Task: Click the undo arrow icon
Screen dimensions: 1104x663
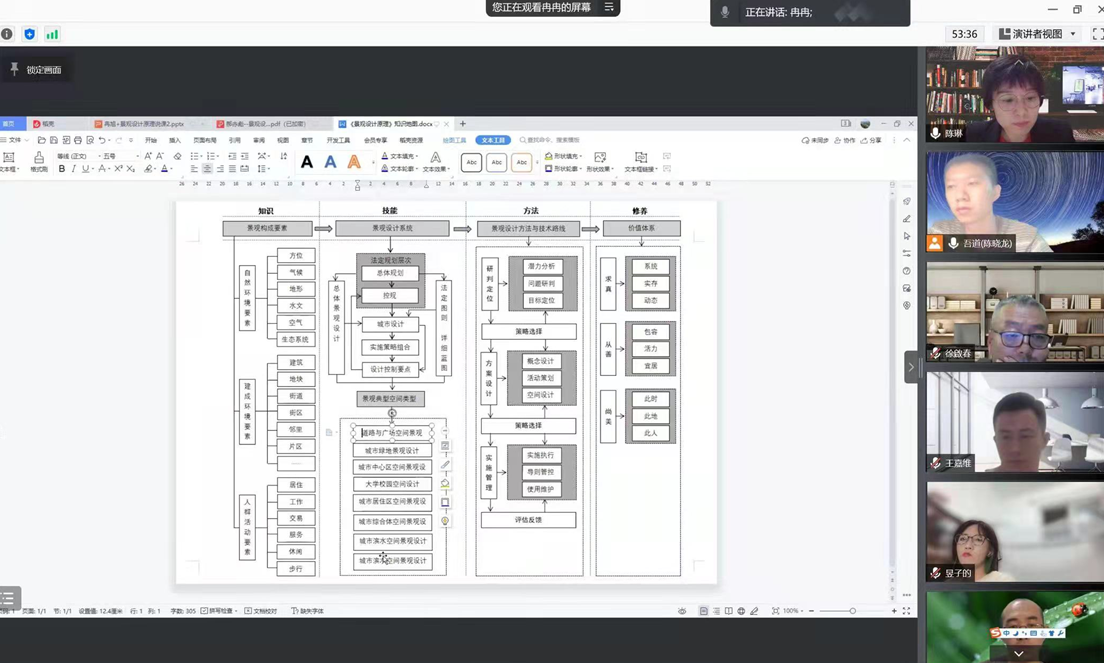Action: (103, 140)
